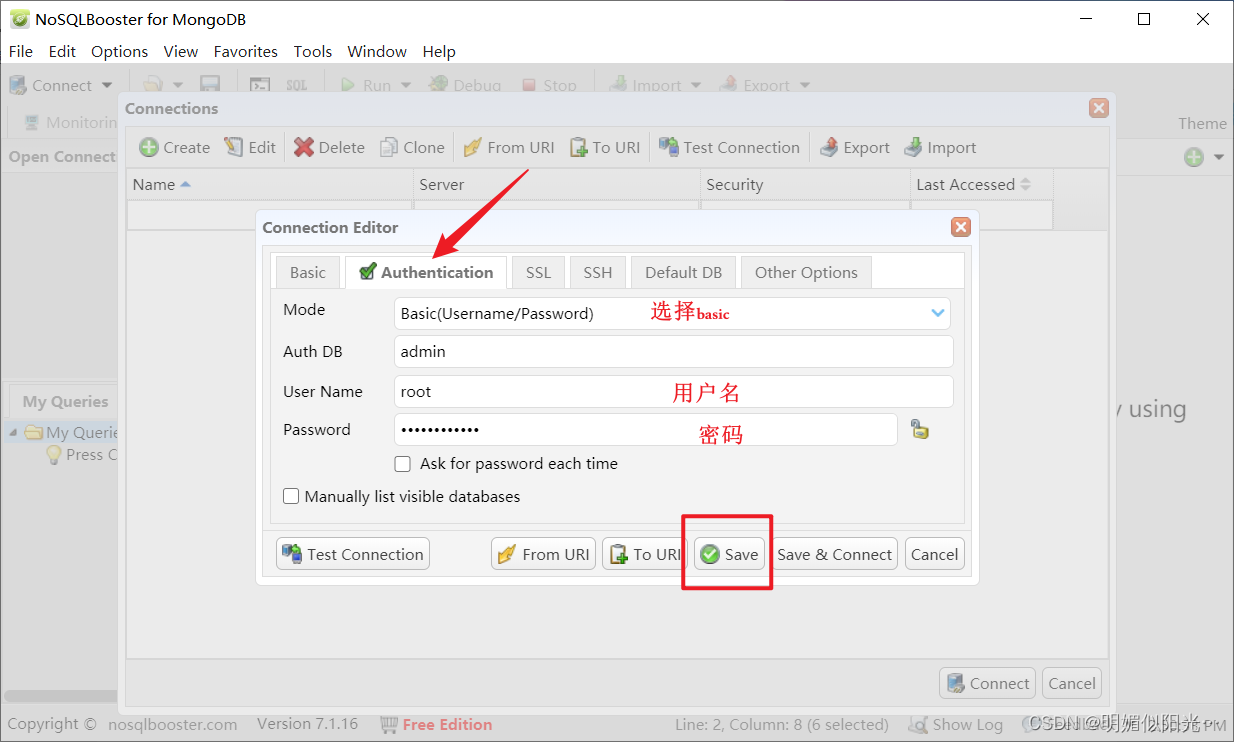Viewport: 1234px width, 742px height.
Task: Click From URI button in Connection Editor
Action: click(x=543, y=554)
